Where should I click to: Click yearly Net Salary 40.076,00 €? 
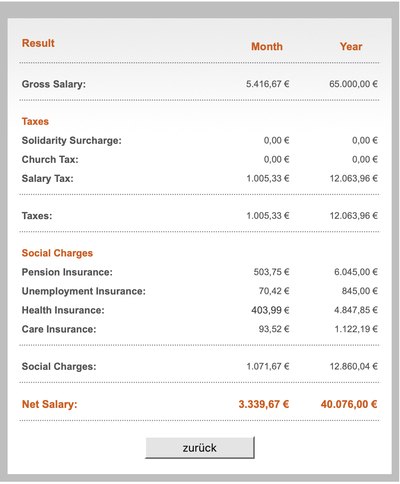click(349, 404)
